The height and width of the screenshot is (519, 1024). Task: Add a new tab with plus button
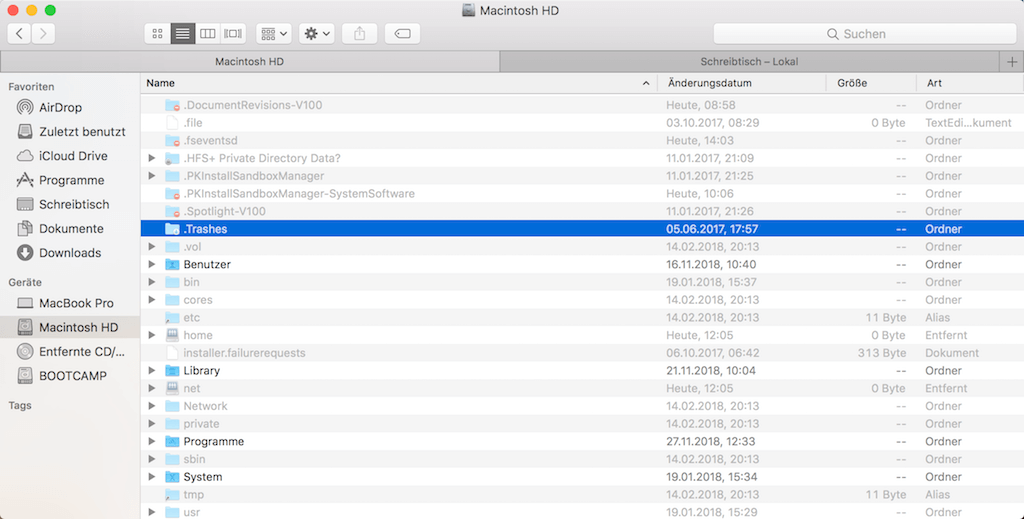click(x=1012, y=61)
